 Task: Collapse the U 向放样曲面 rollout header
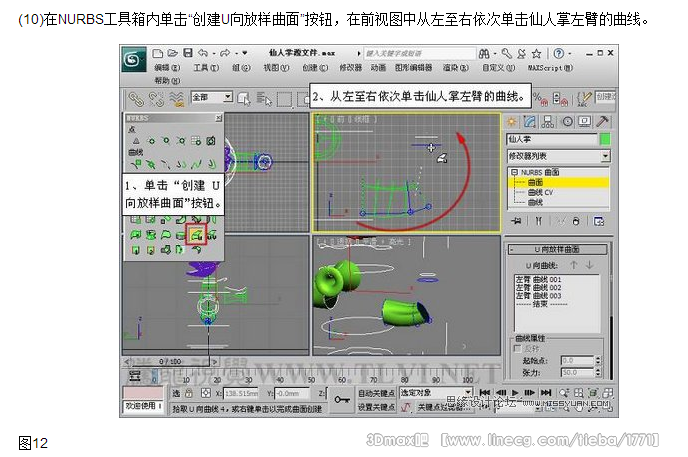(x=557, y=249)
